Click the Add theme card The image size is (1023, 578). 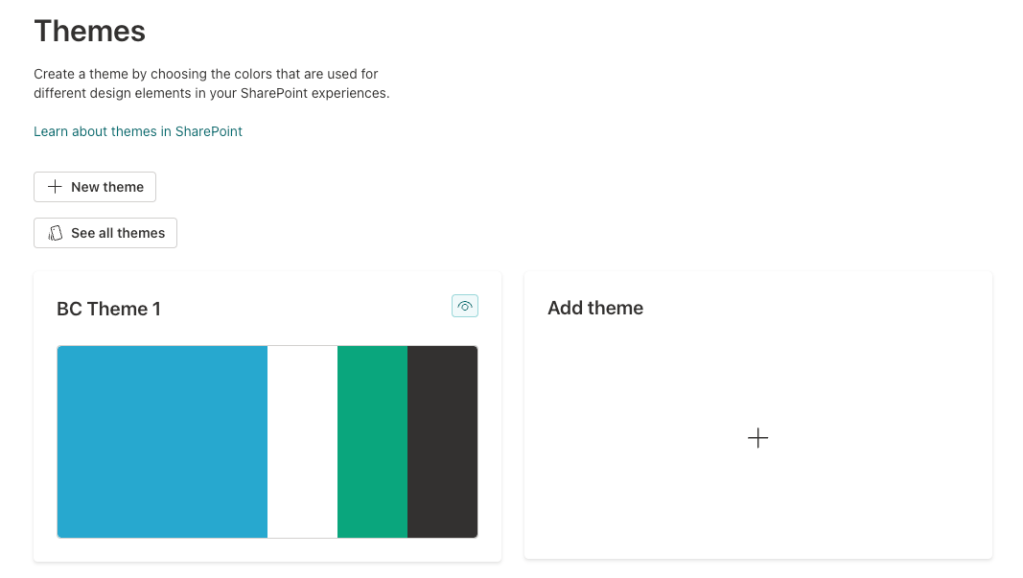(x=758, y=415)
